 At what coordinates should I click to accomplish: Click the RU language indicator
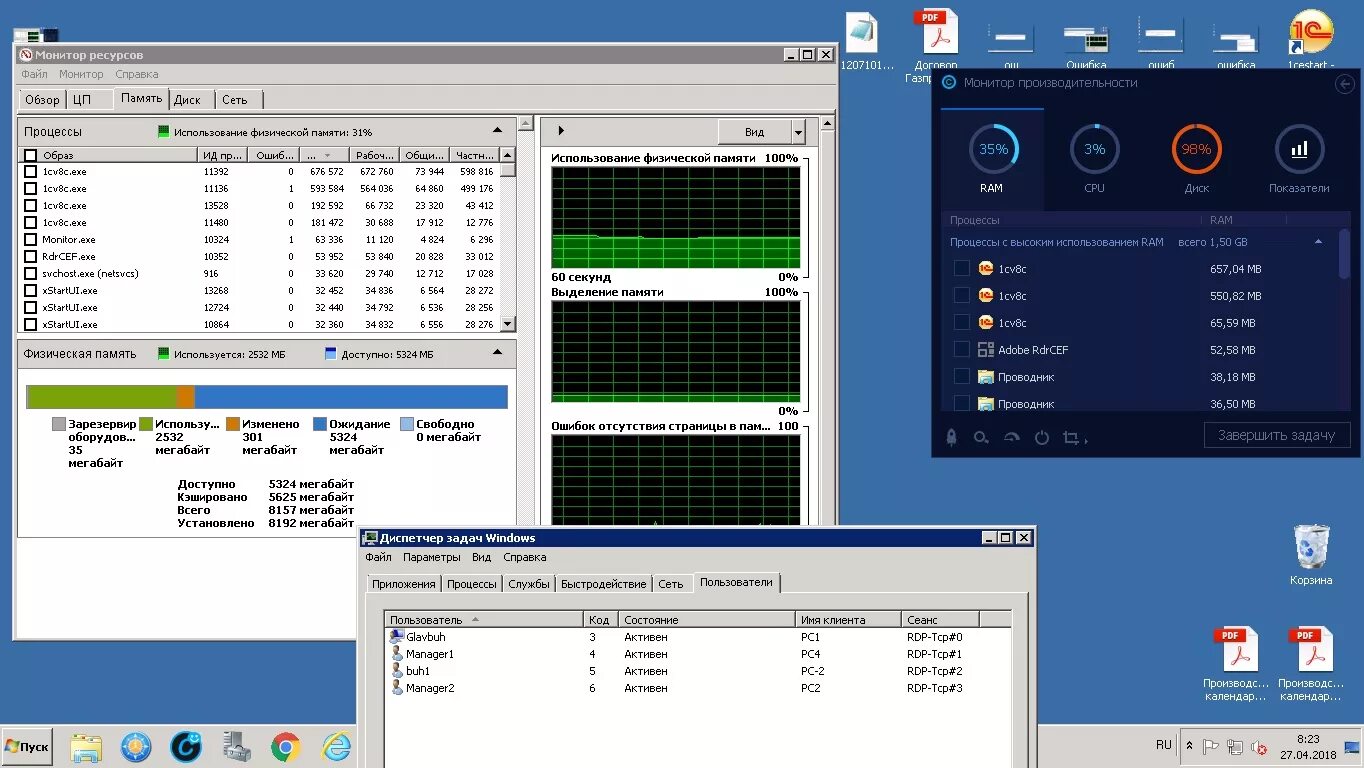tap(1163, 745)
